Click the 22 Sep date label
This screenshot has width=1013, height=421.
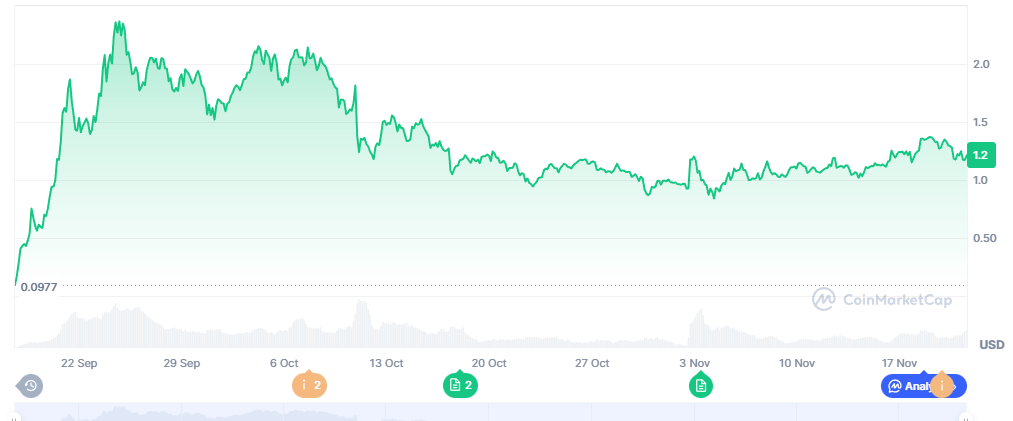pyautogui.click(x=79, y=363)
